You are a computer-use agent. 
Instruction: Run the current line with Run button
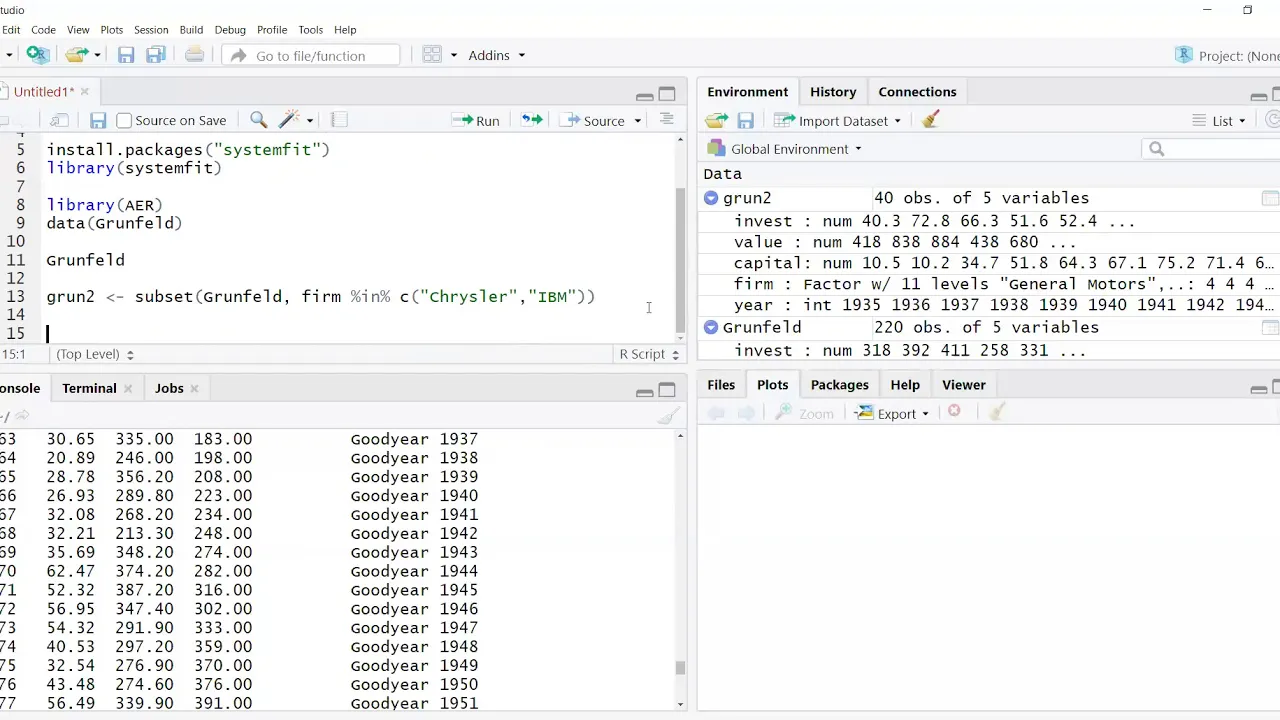point(476,120)
